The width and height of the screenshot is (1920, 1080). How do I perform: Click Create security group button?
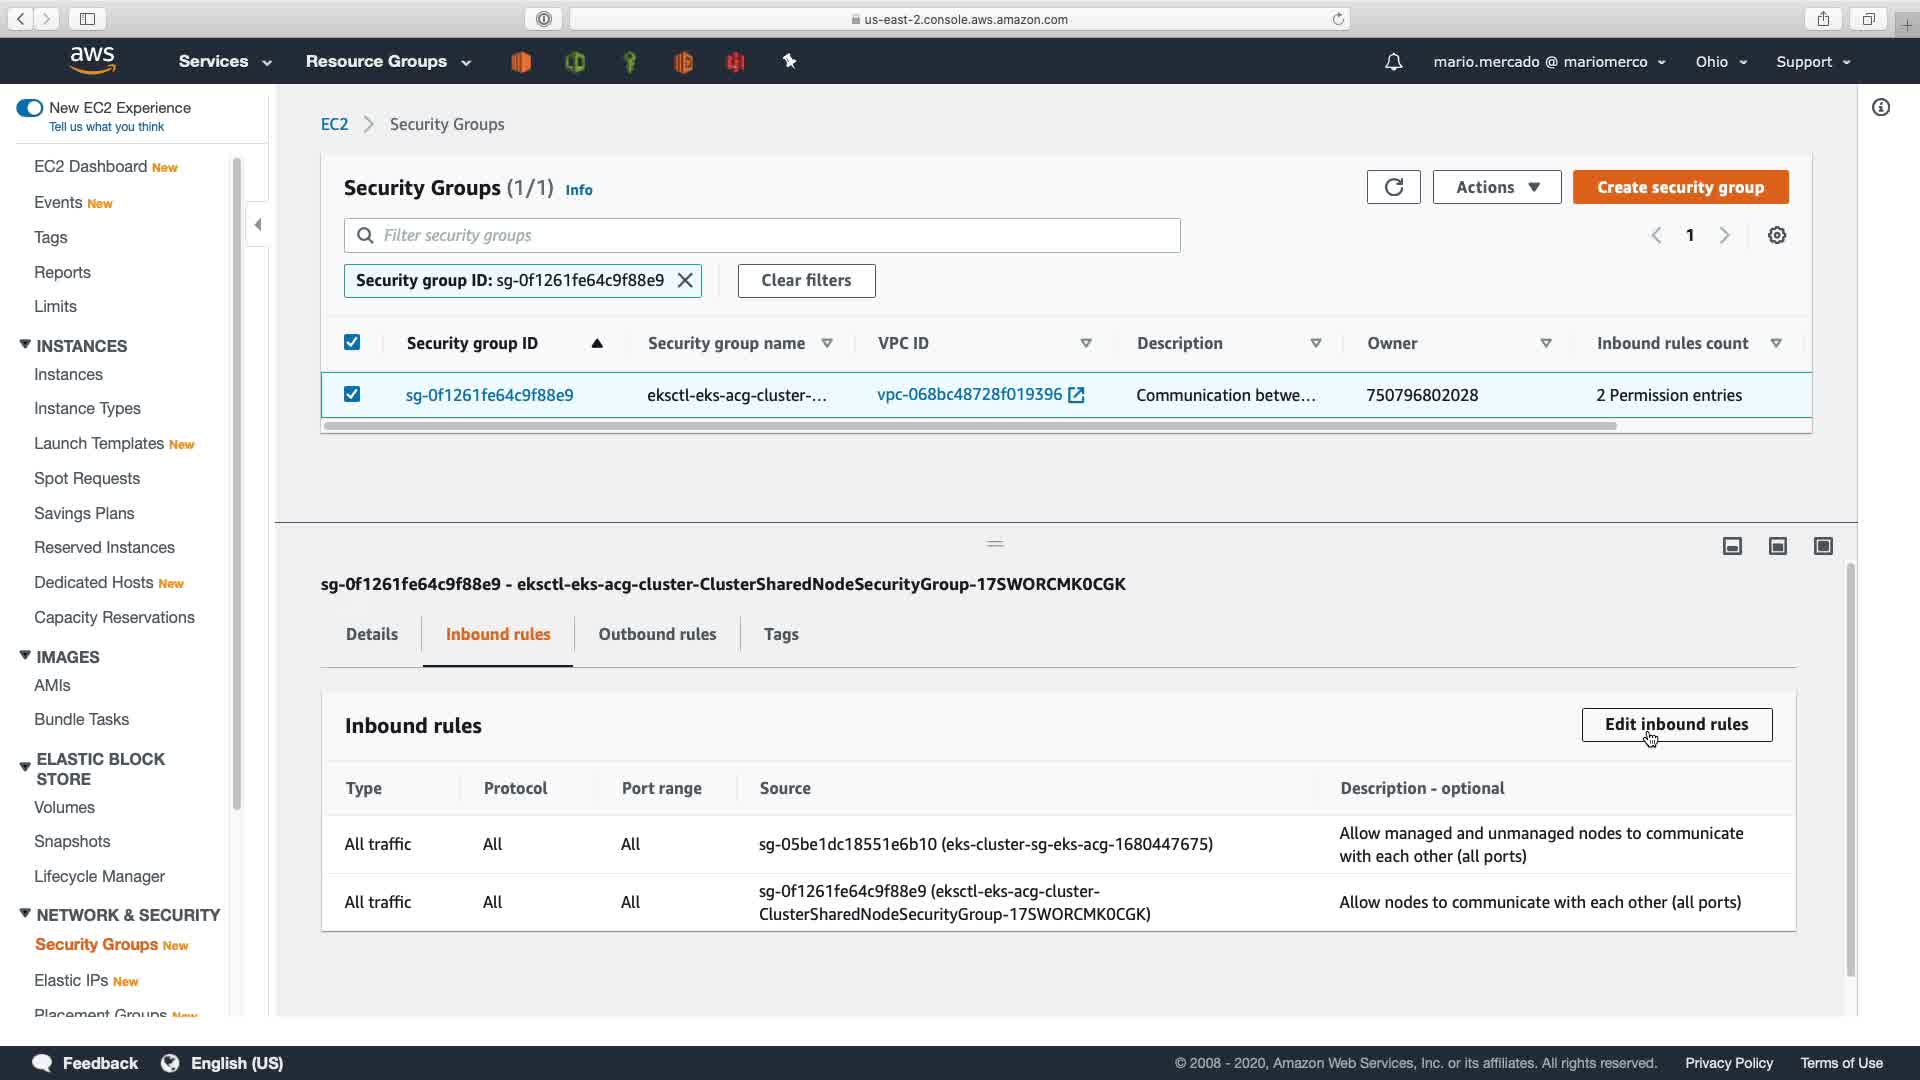[1679, 187]
